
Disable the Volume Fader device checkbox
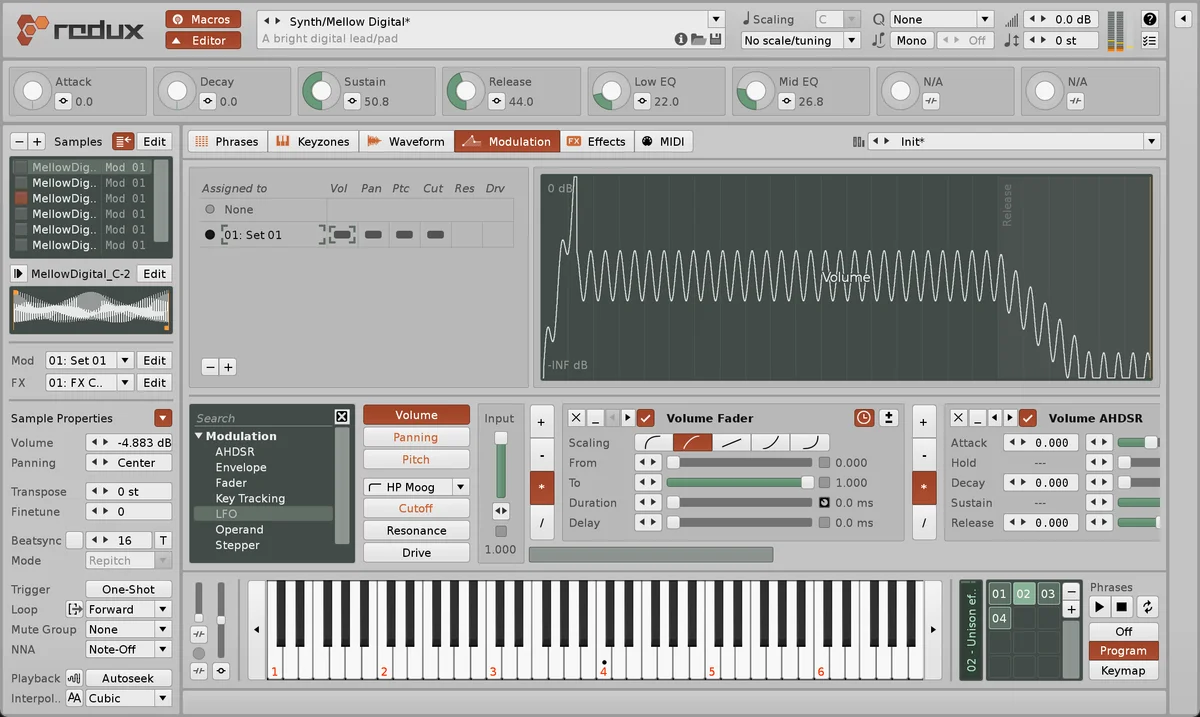(x=646, y=418)
